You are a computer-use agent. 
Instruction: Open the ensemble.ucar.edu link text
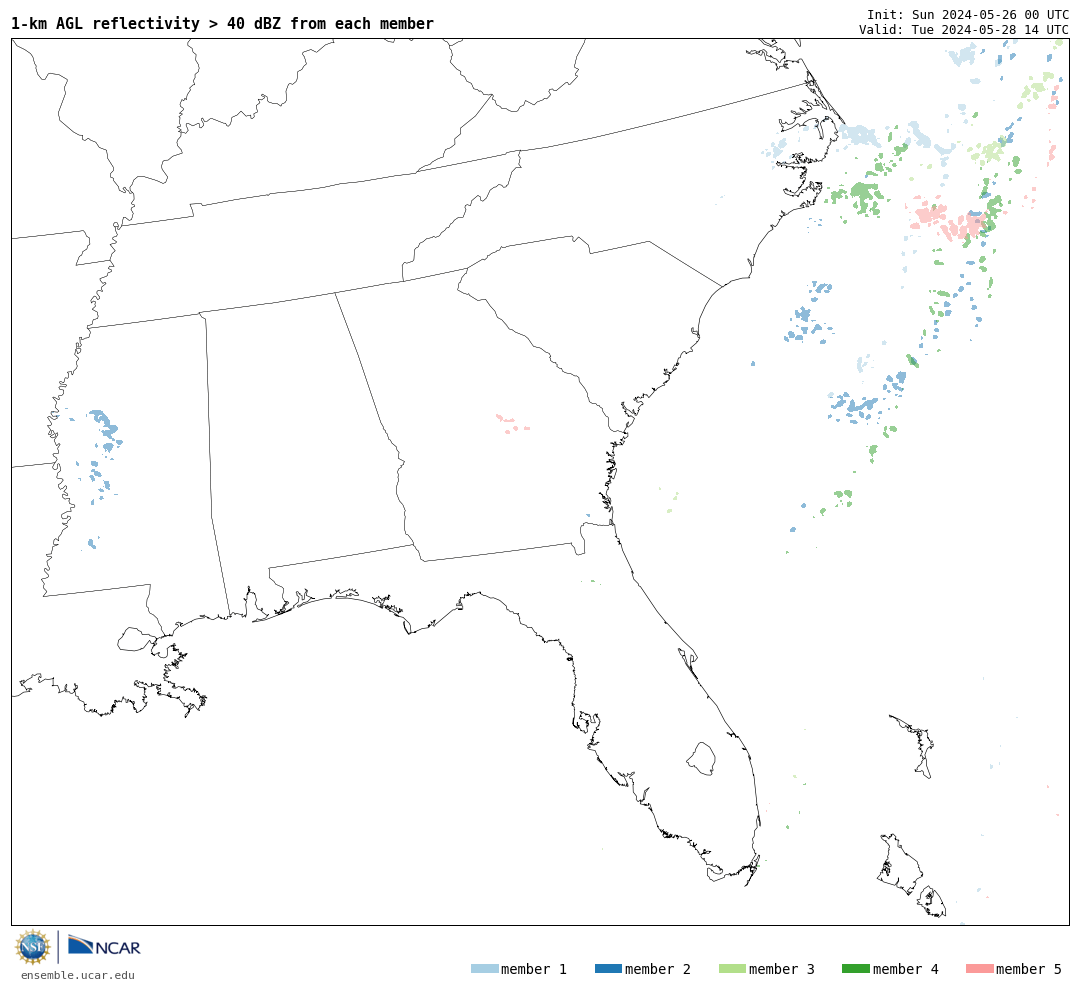point(78,975)
